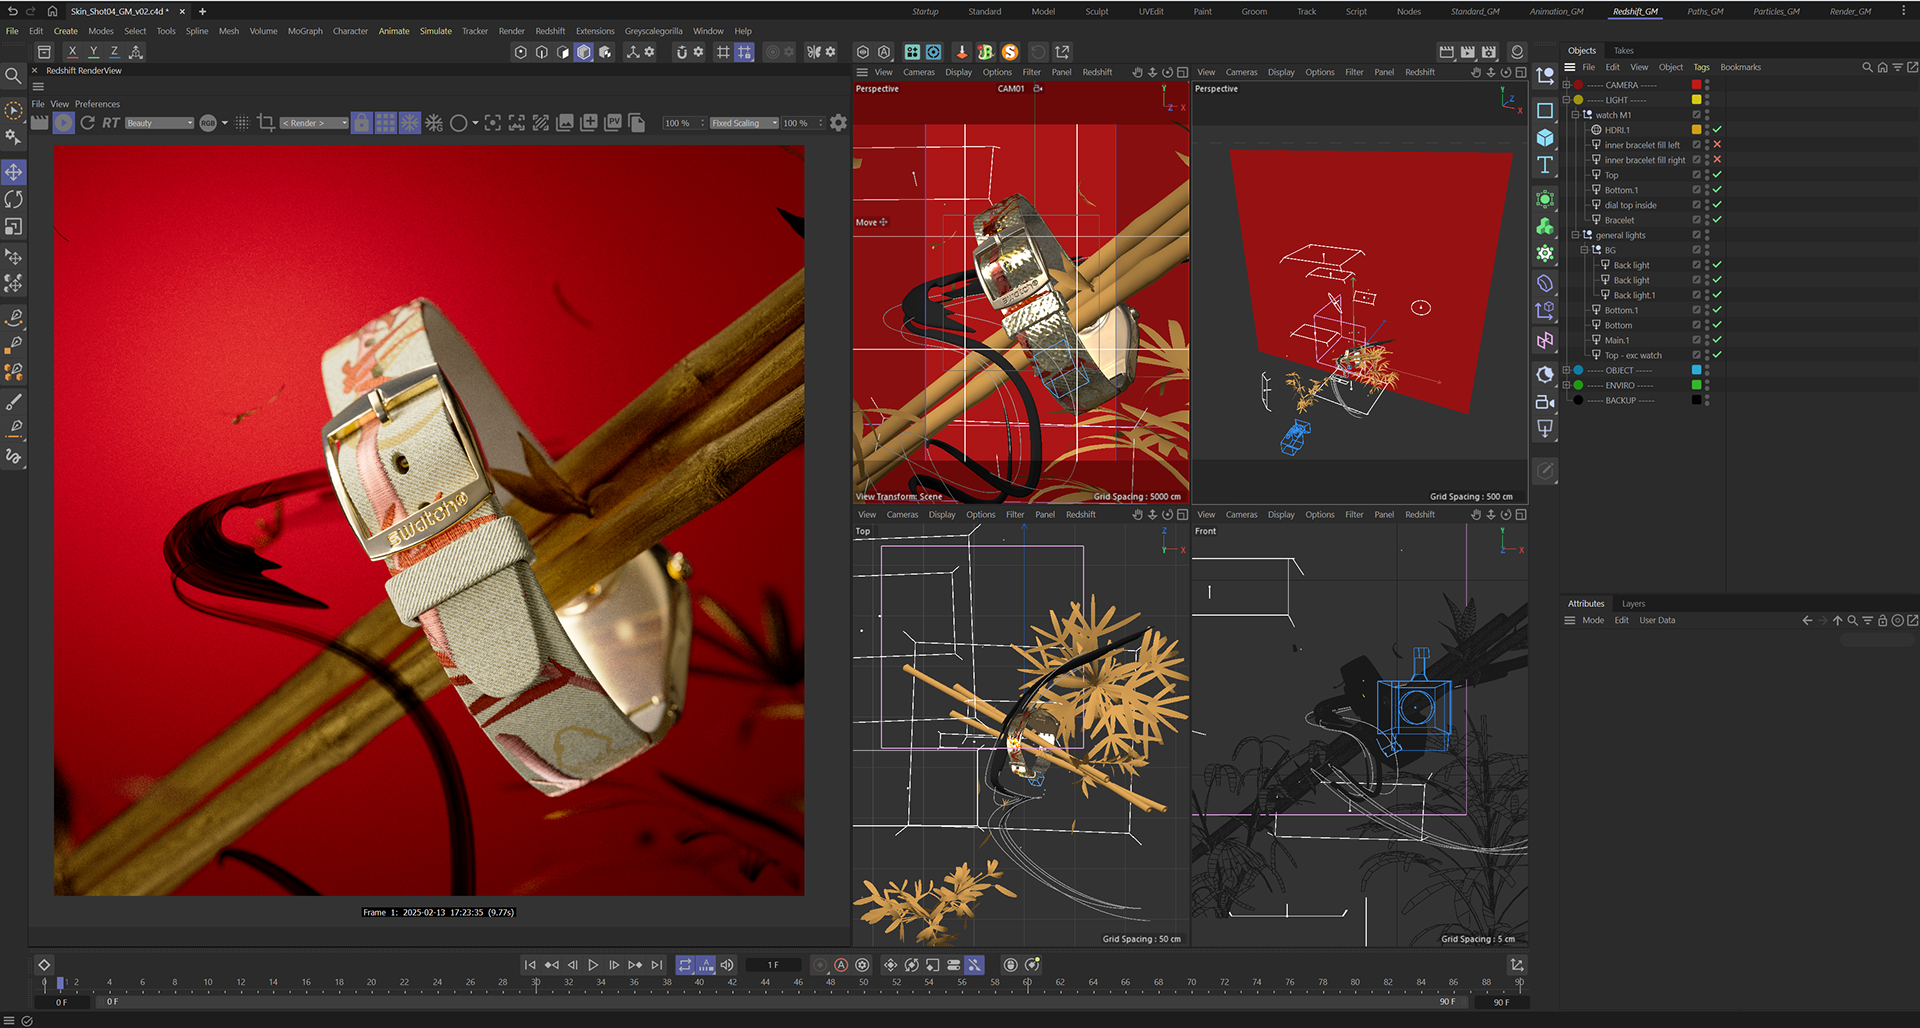
Task: Open the Render camera dropdown in RenderView
Action: click(x=314, y=123)
